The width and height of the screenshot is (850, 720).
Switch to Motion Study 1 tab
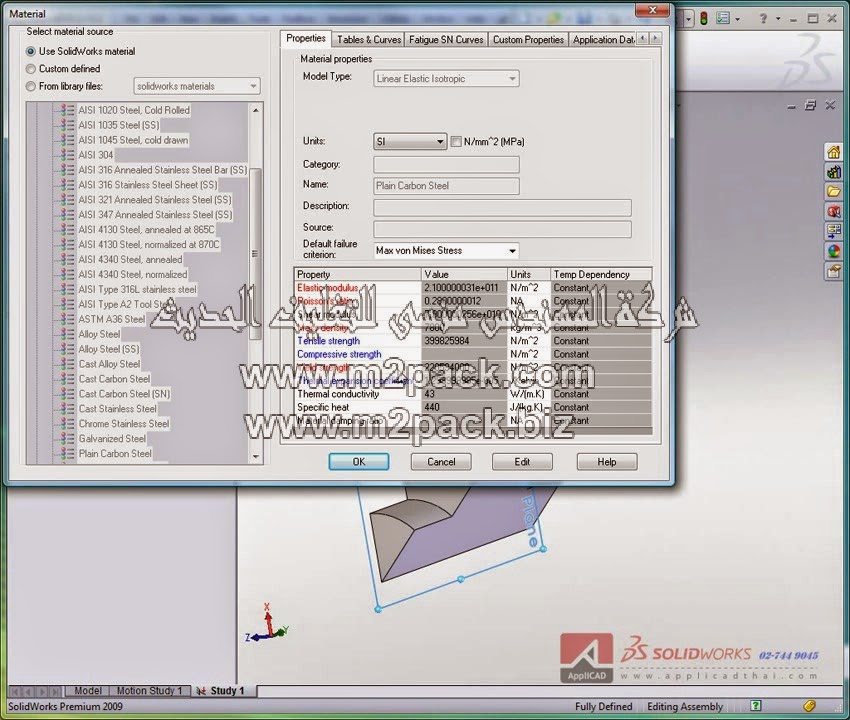click(149, 691)
